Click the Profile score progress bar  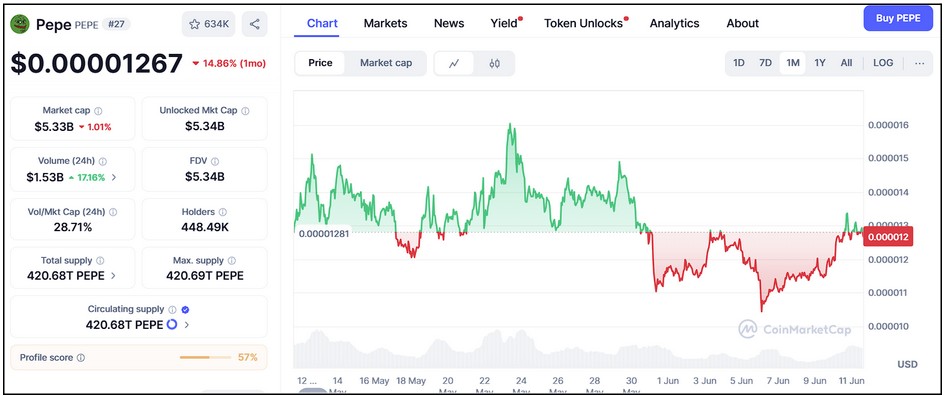pos(205,357)
